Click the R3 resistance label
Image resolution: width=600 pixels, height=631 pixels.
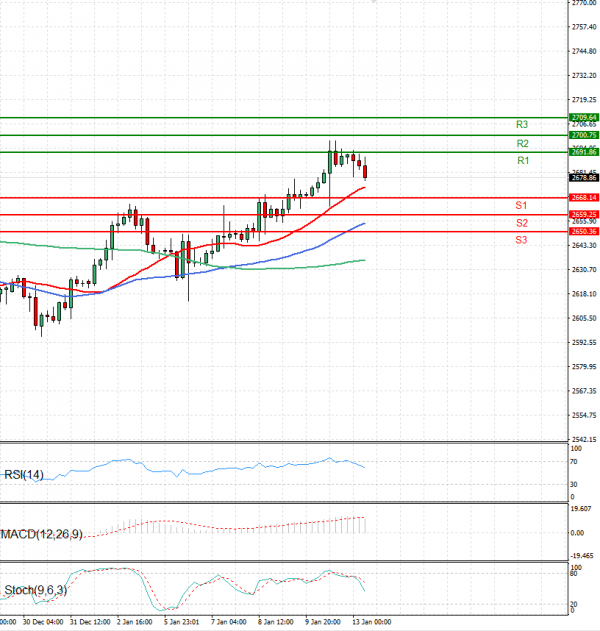coord(522,124)
